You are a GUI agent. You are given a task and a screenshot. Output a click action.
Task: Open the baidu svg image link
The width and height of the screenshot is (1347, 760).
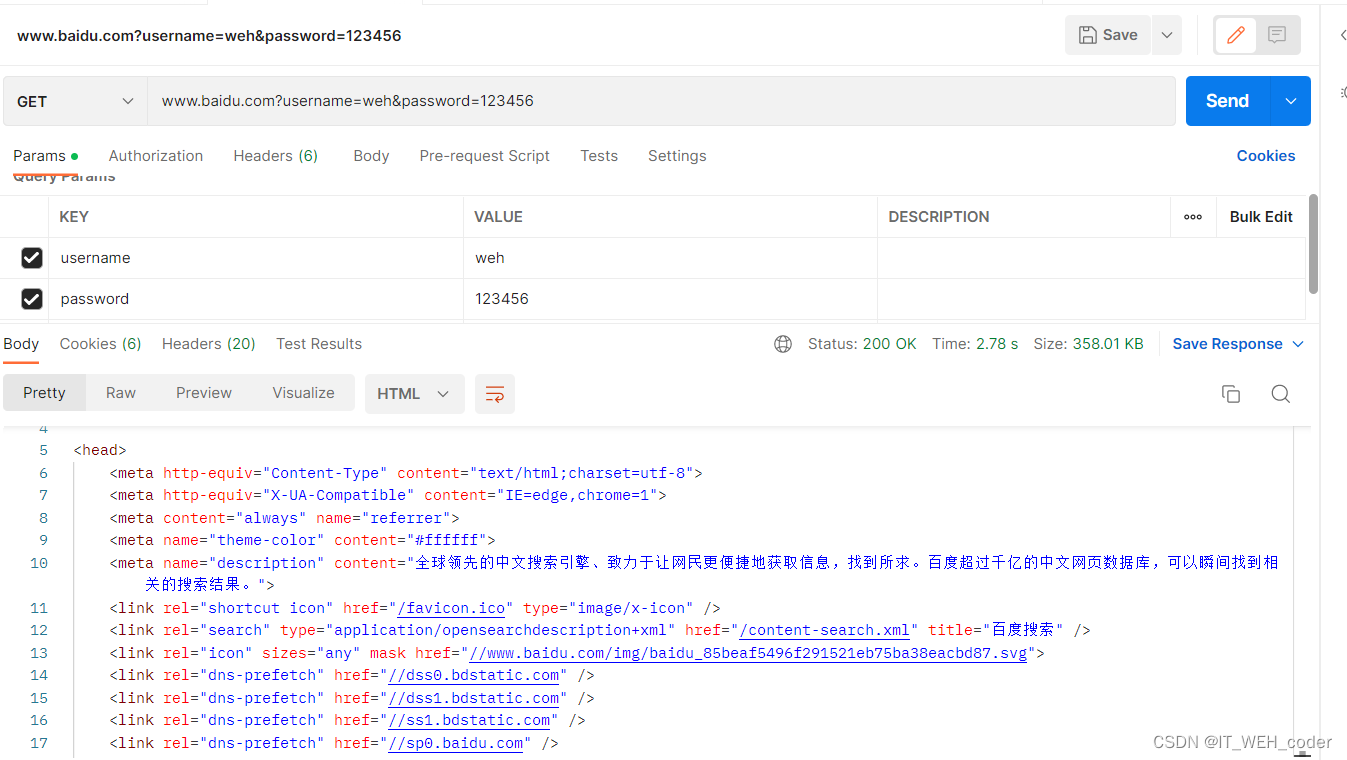748,653
